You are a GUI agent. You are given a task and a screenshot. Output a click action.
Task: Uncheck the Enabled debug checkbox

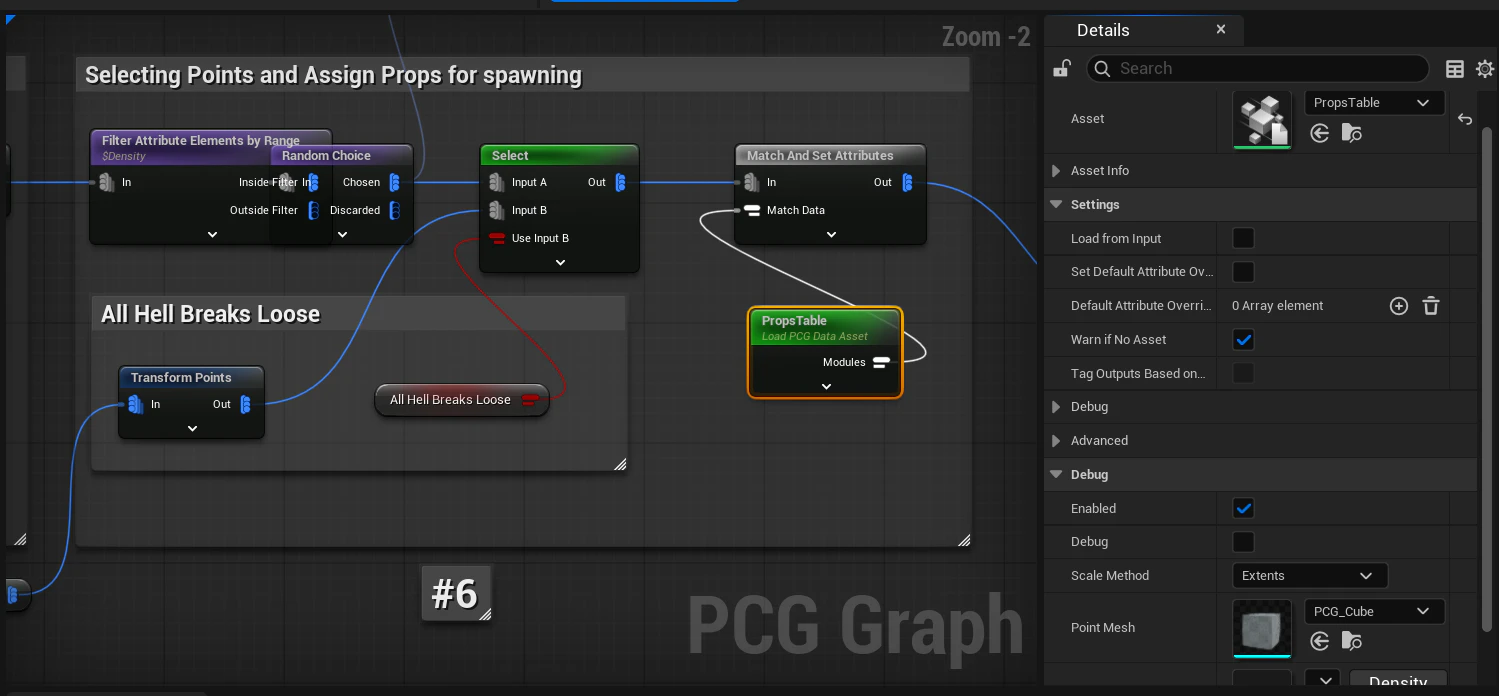(1243, 508)
